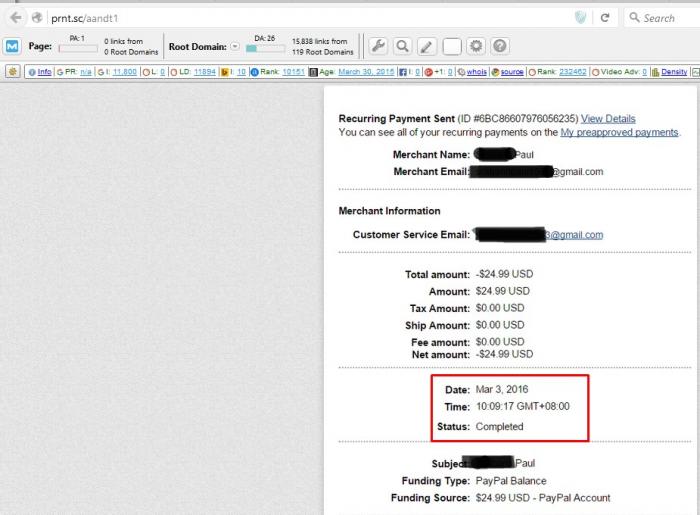Open the source link
700x515 pixels.
(512, 71)
